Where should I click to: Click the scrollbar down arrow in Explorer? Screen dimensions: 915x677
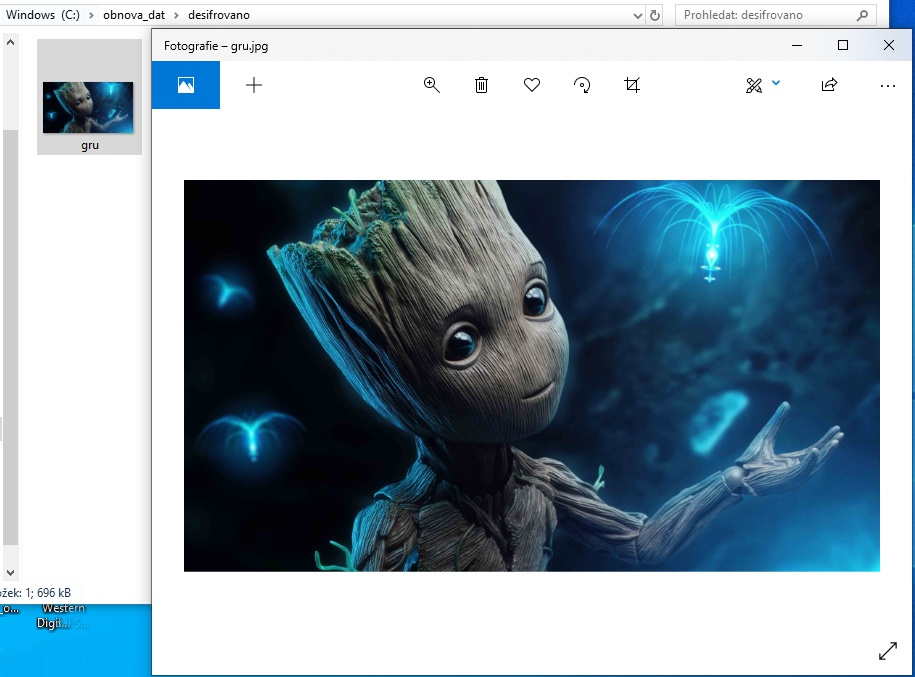pyautogui.click(x=11, y=573)
